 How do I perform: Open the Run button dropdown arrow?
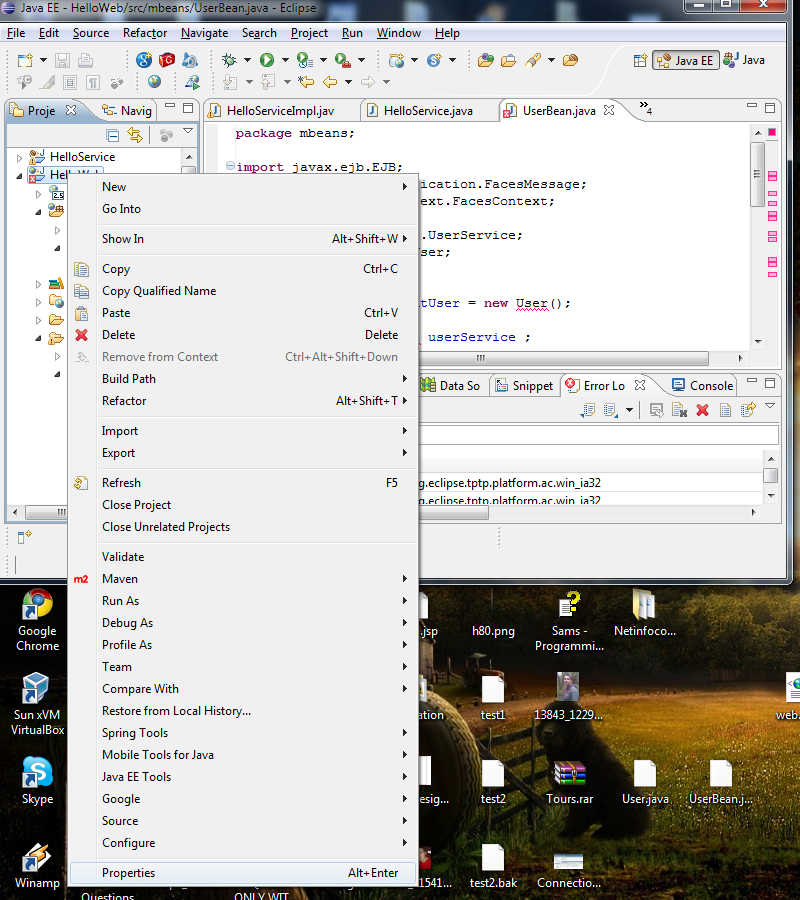pyautogui.click(x=285, y=60)
